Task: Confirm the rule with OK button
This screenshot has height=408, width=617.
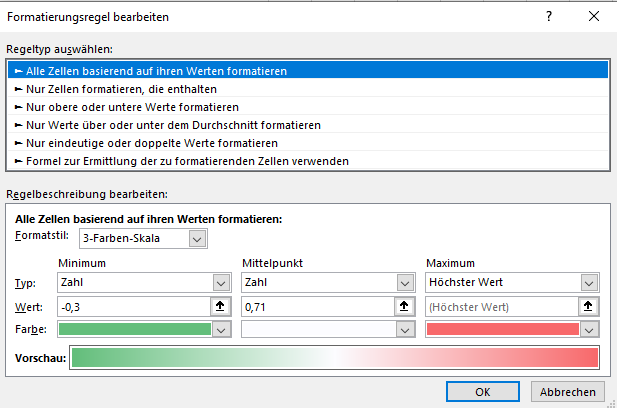Action: click(x=483, y=392)
